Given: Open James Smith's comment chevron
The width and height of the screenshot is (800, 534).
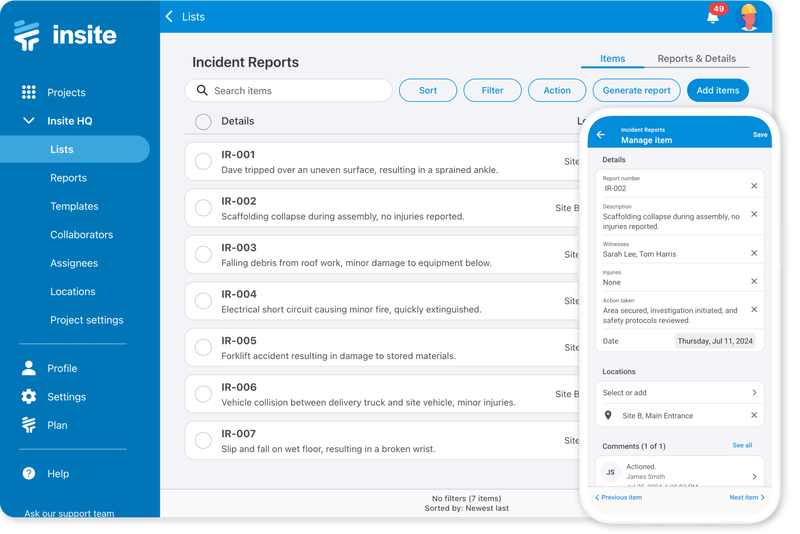Looking at the screenshot, I should click(754, 476).
